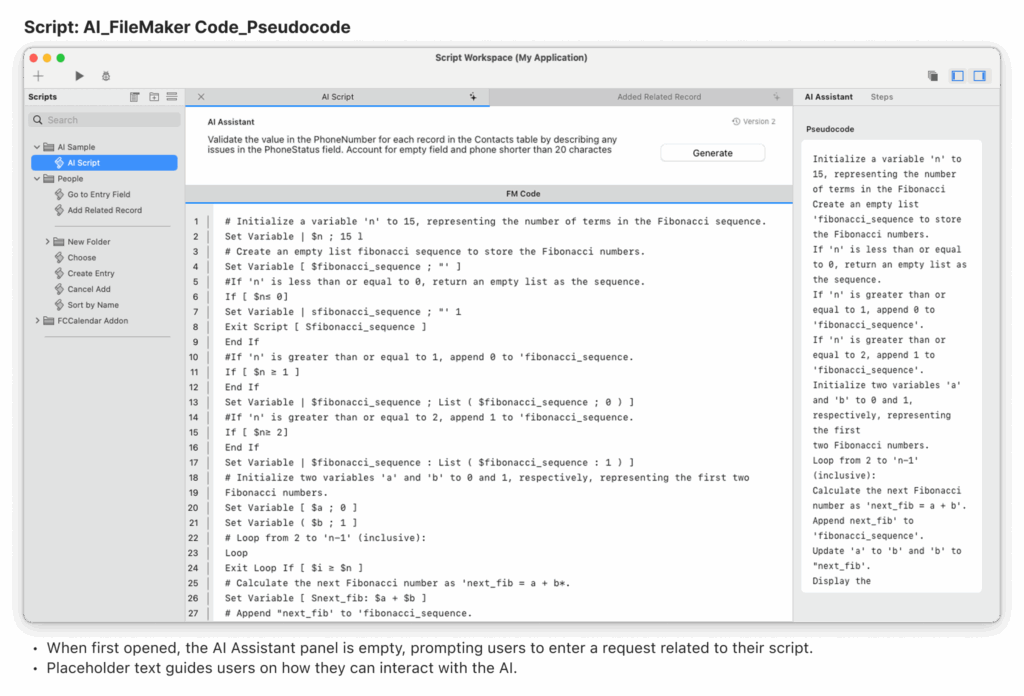The image size is (1024, 696).
Task: Click the new folder icon in Scripts header
Action: (154, 97)
